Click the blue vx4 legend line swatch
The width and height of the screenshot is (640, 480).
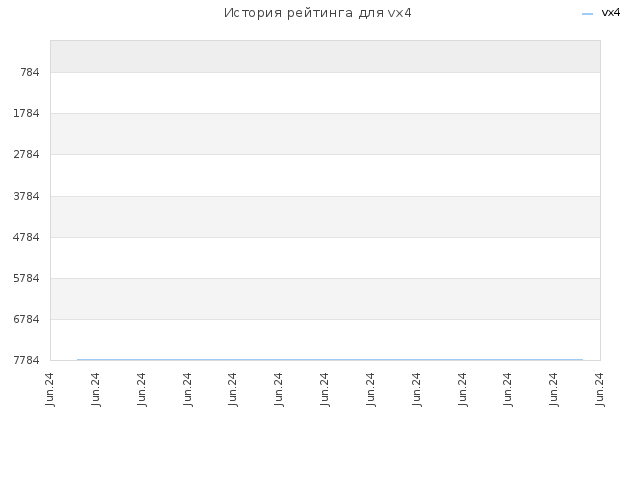[x=587, y=14]
